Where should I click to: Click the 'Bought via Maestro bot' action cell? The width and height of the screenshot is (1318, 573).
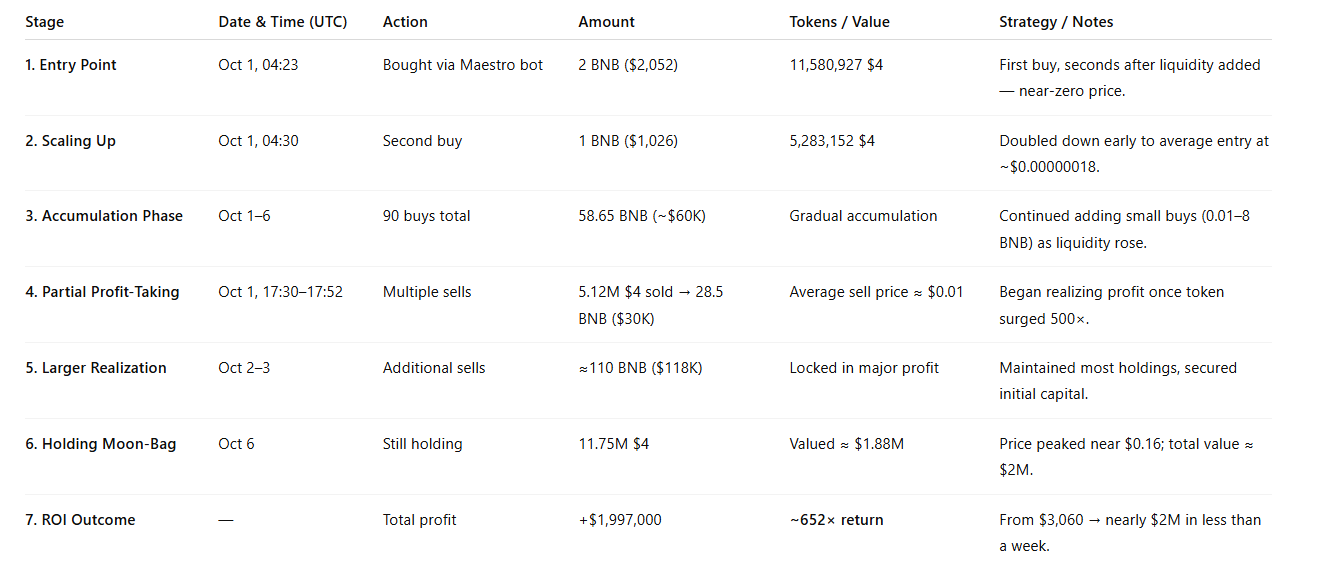point(463,65)
